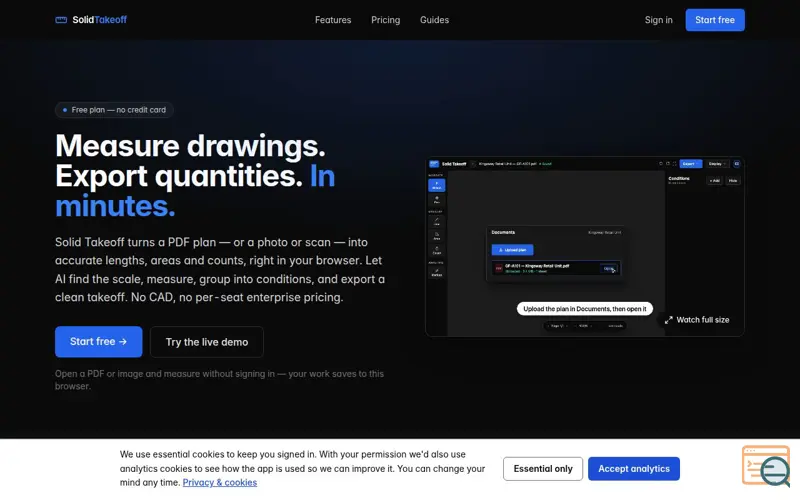Select the Pan tool in demo preview
800x500 pixels.
[x=436, y=199]
